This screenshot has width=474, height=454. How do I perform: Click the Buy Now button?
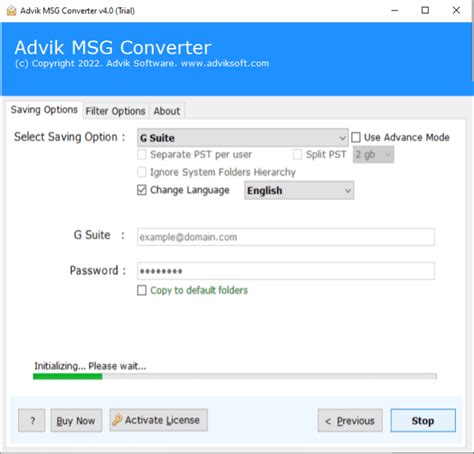tap(76, 421)
